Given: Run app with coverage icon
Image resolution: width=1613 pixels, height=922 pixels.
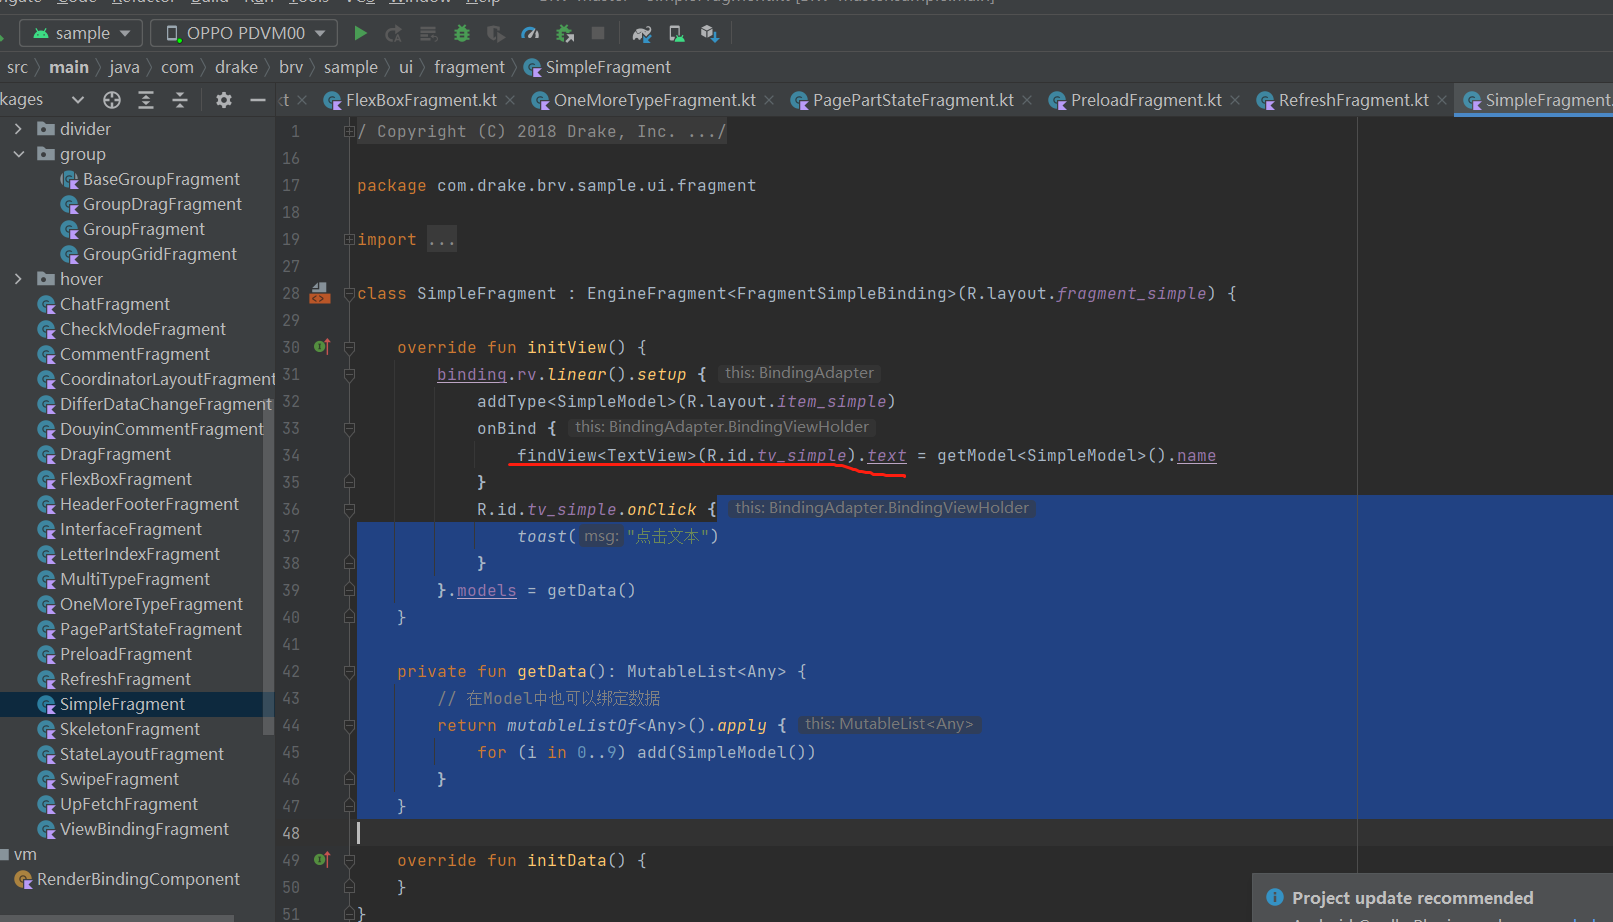Looking at the screenshot, I should coord(496,33).
